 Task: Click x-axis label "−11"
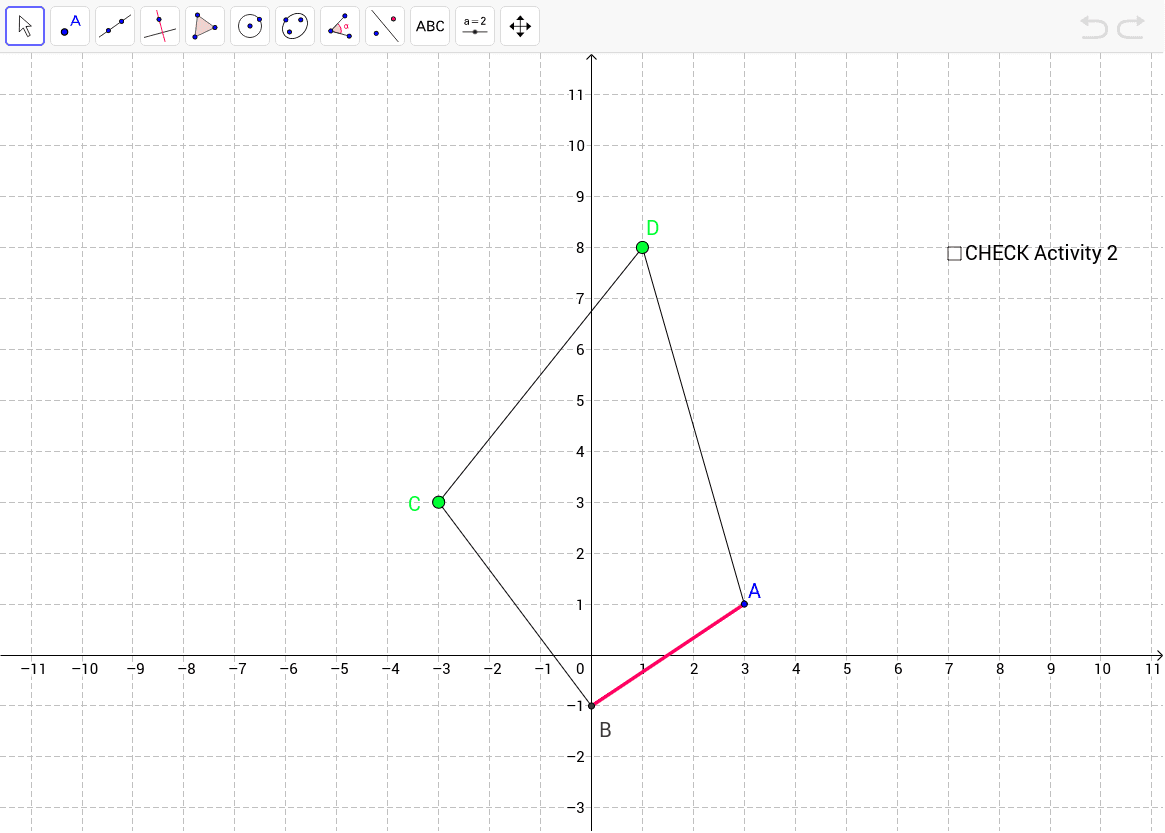(x=33, y=669)
